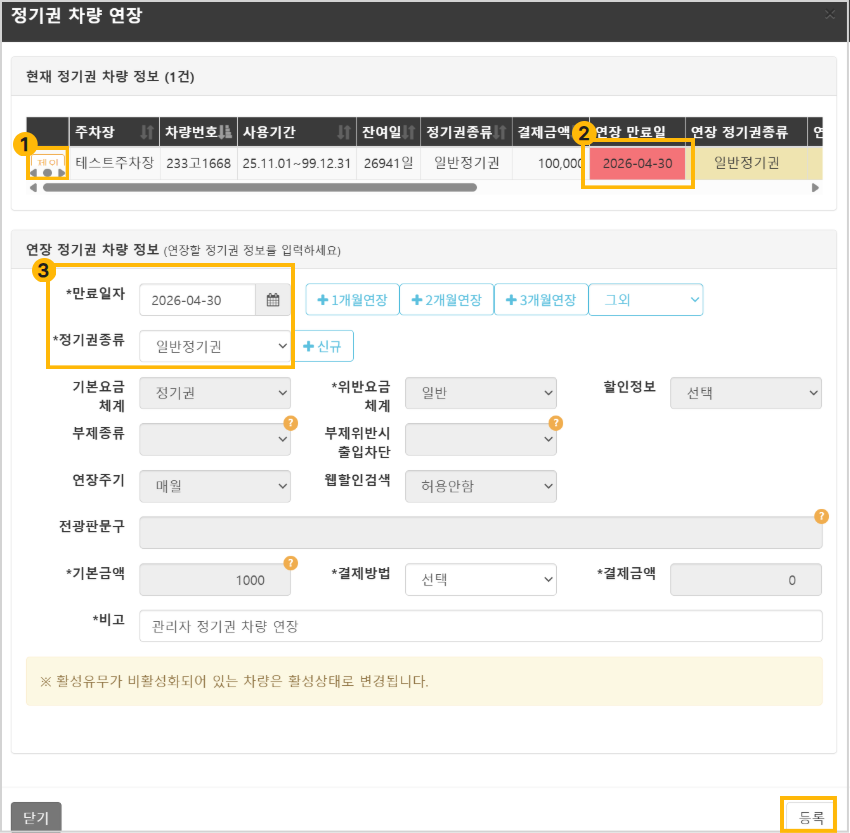This screenshot has width=850, height=833.
Task: Open the 그외 extension dropdown
Action: point(646,299)
